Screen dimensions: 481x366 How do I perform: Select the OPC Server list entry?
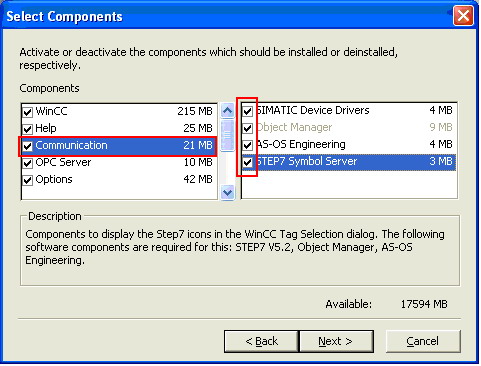119,163
